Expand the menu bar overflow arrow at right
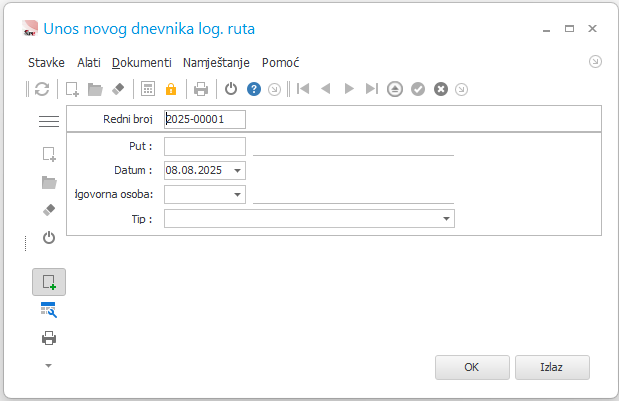This screenshot has width=619, height=401. (x=595, y=62)
